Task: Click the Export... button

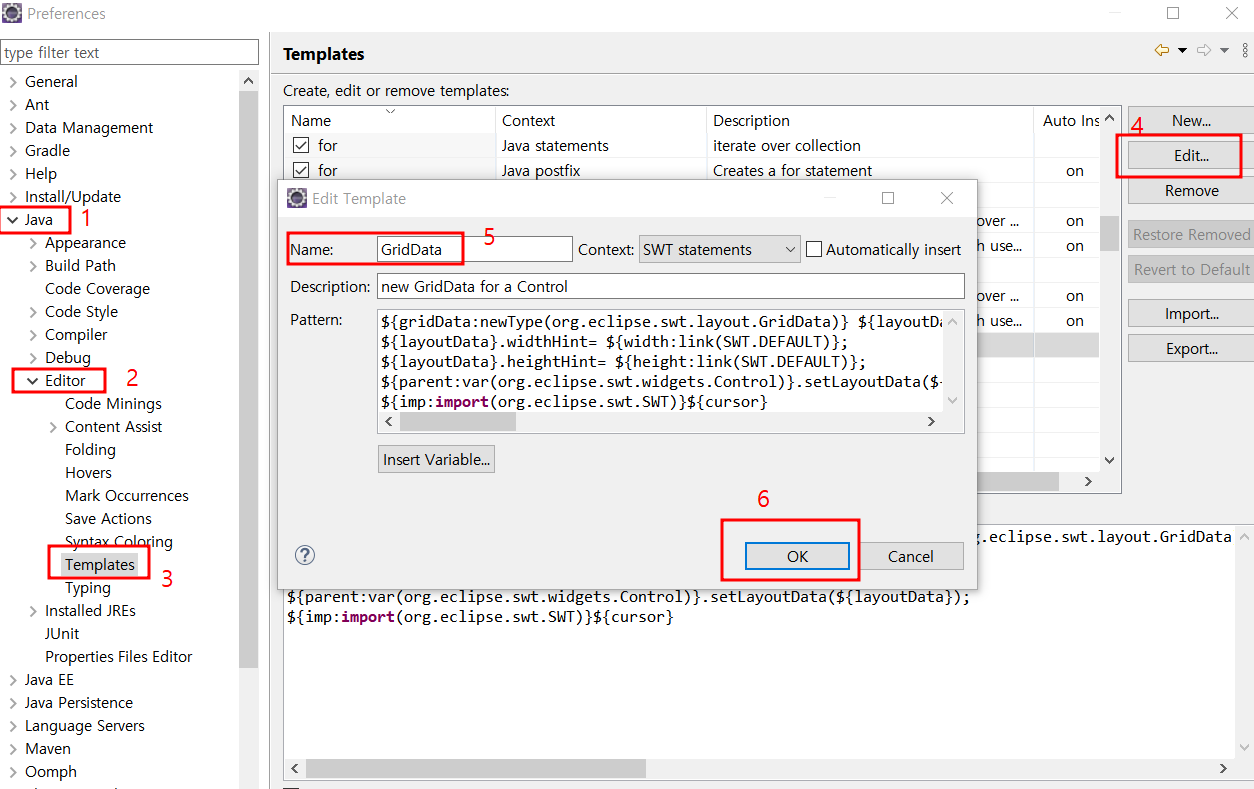Action: point(1190,349)
